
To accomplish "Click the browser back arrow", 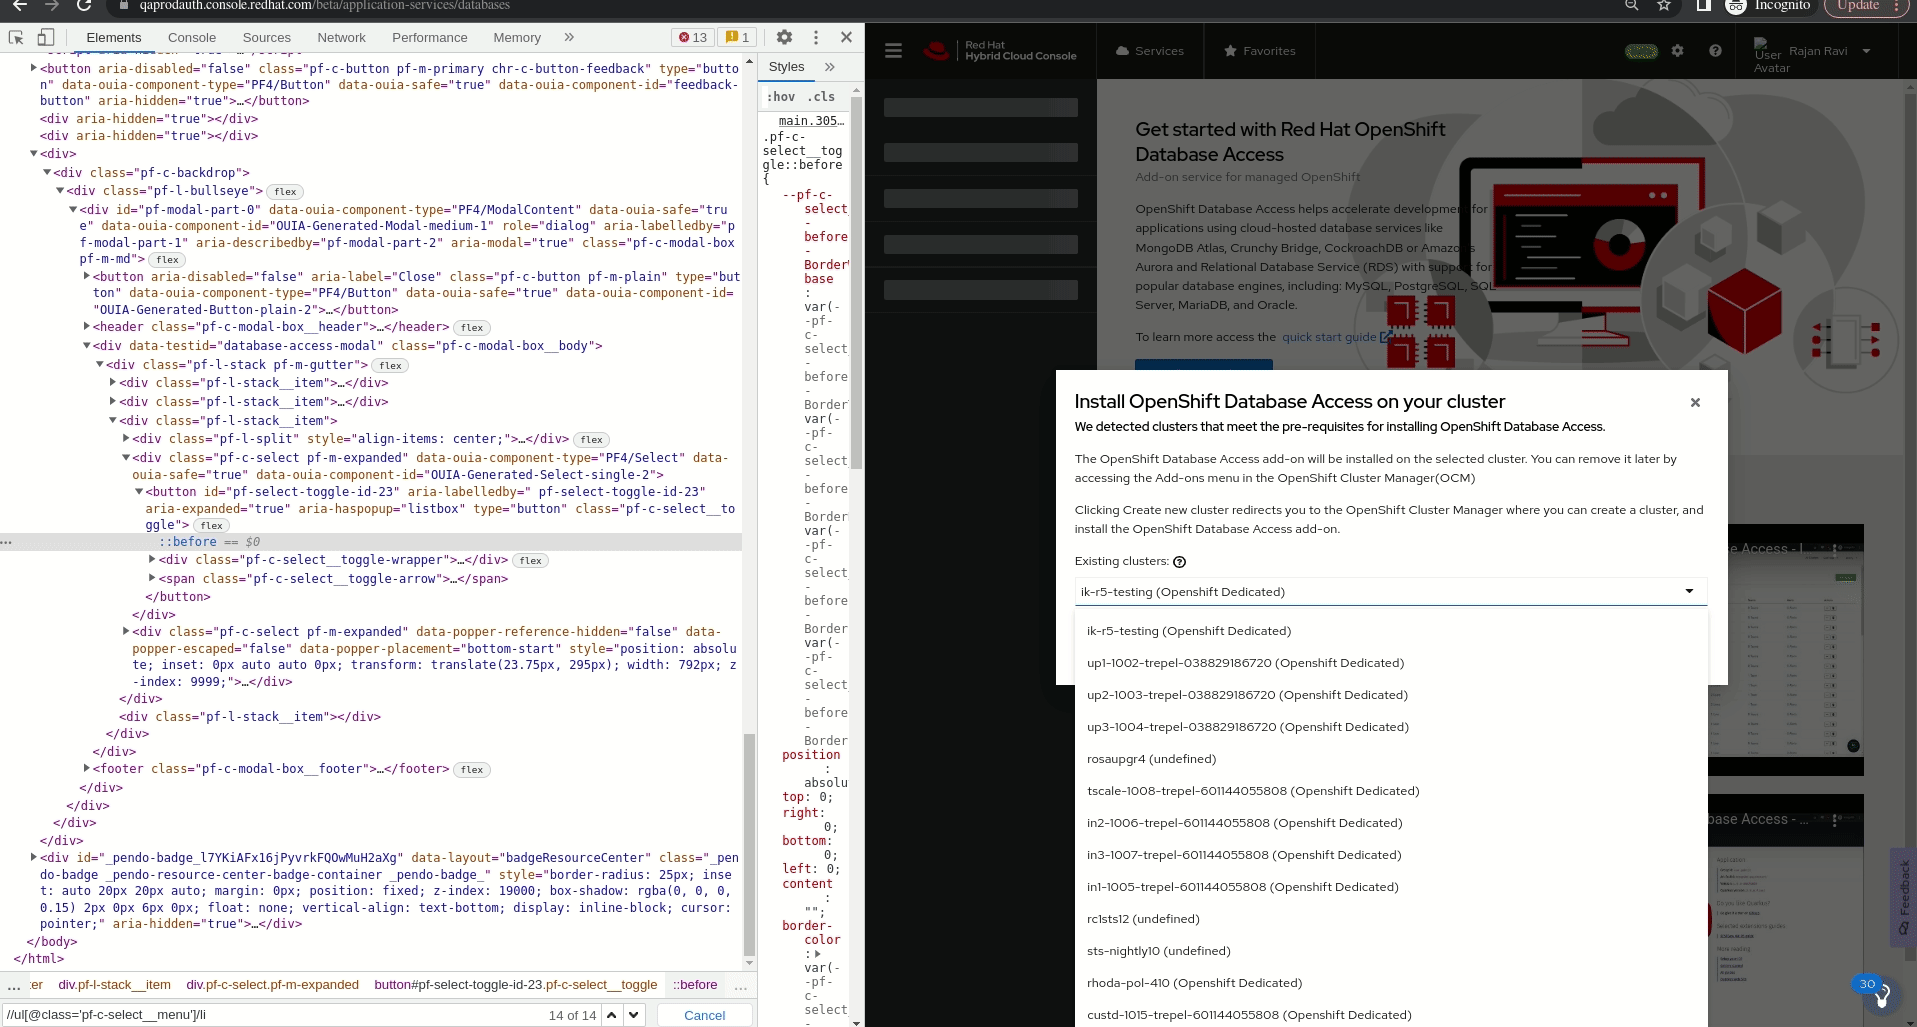I will click(19, 5).
